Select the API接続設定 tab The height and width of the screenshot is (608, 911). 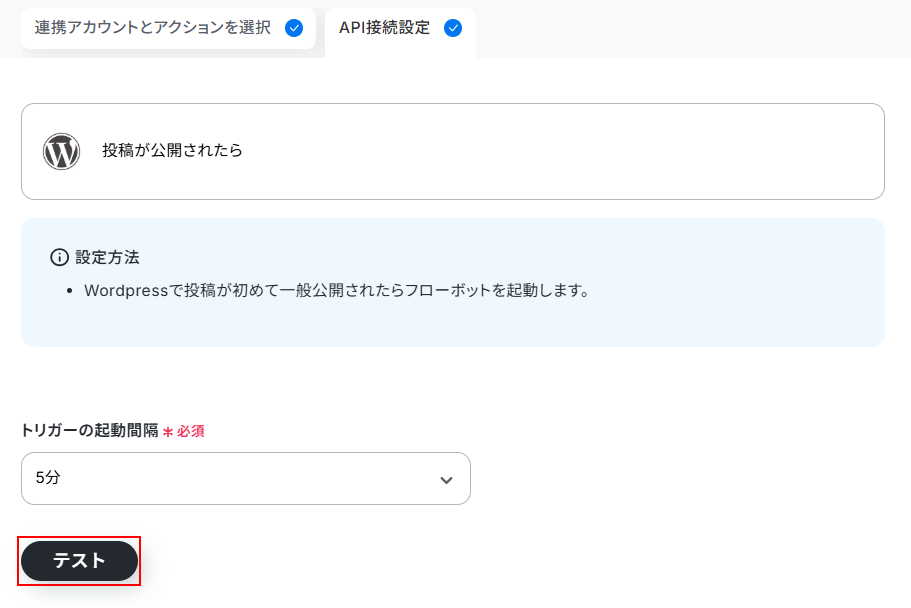coord(385,28)
